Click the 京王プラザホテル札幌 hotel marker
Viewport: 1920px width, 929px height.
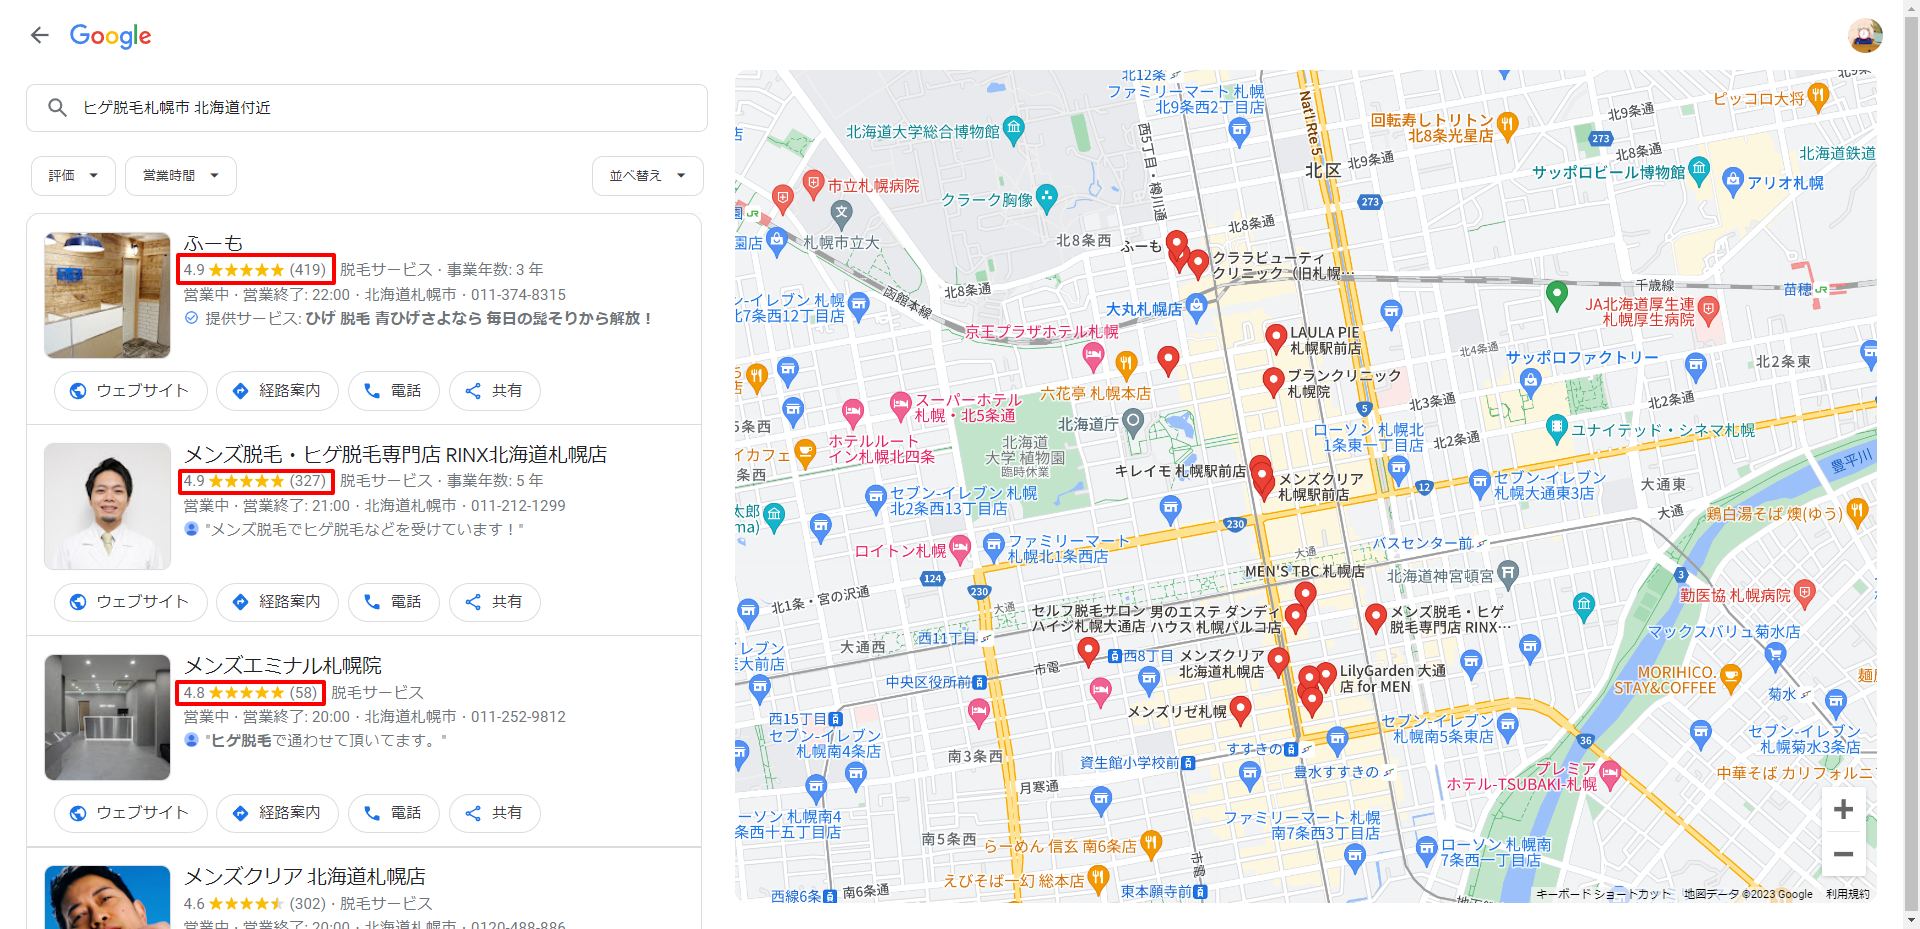1093,355
